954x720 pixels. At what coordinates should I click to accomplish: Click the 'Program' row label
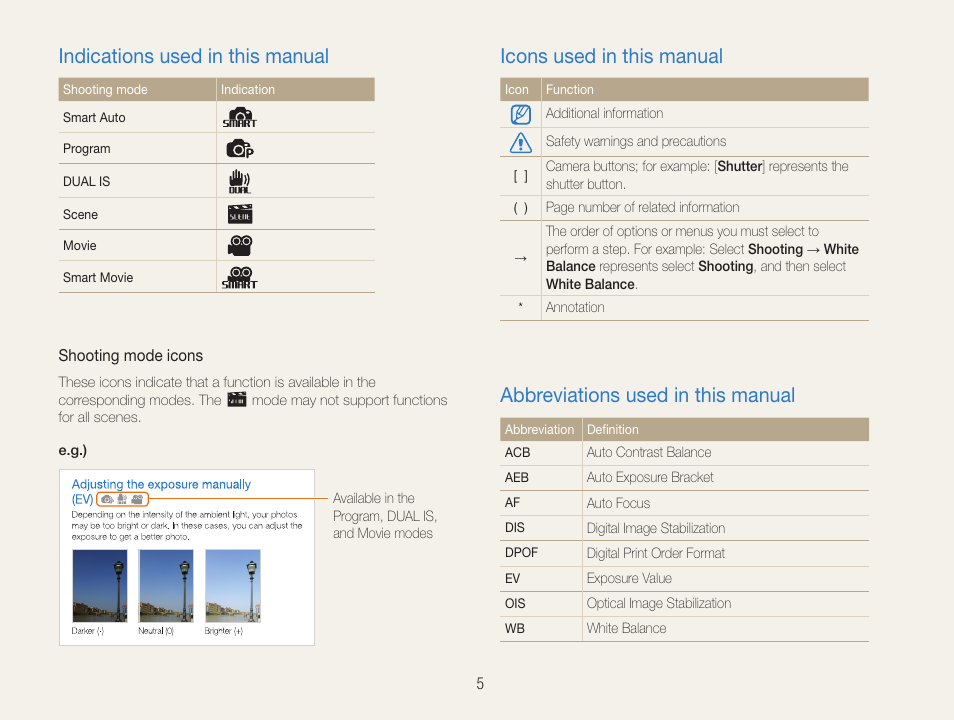86,149
